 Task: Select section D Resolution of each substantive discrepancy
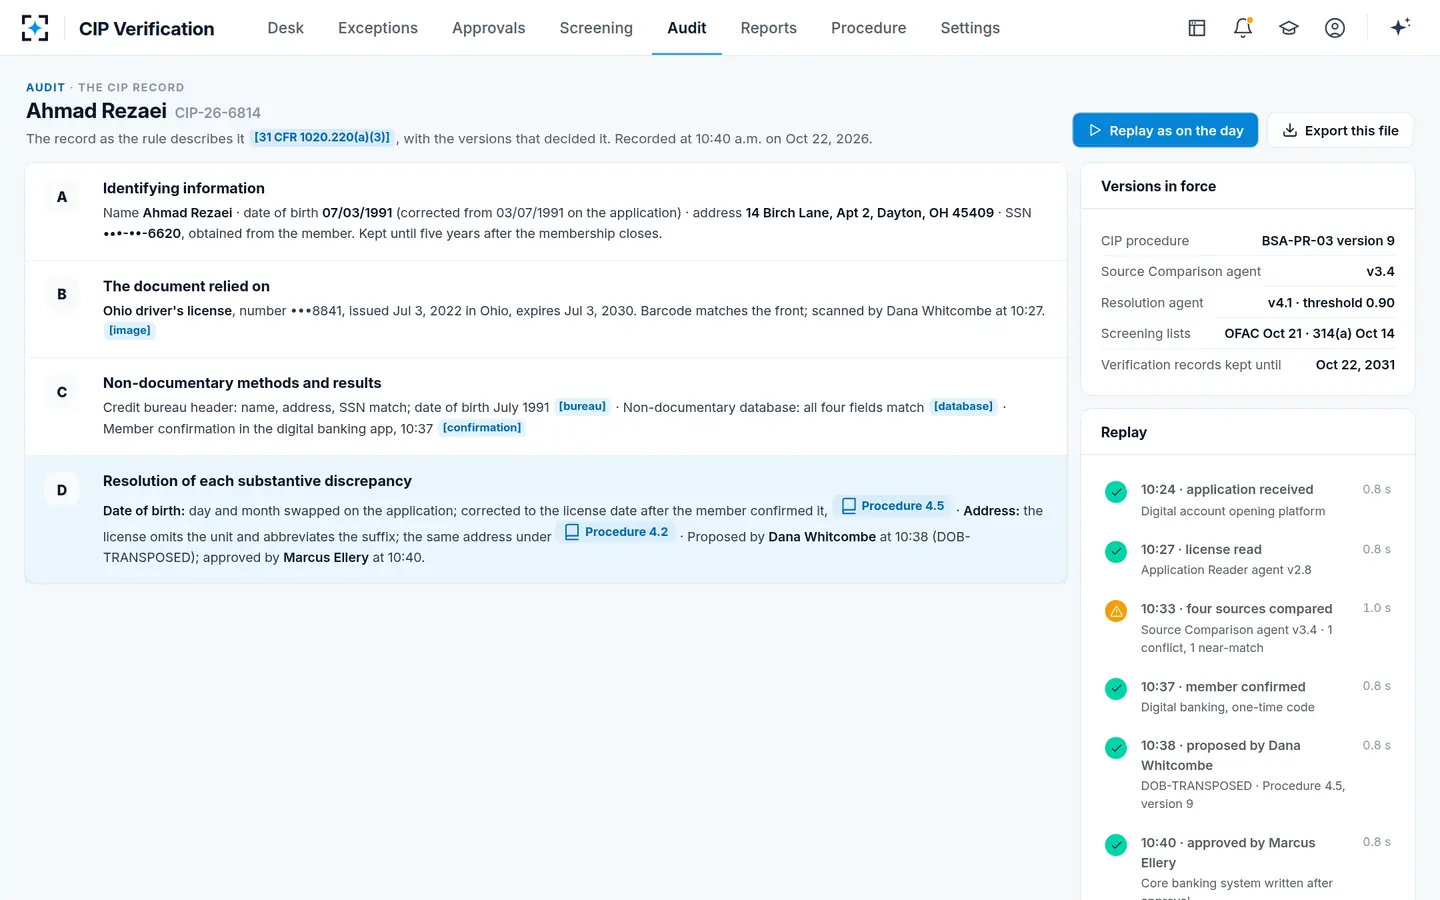point(546,519)
